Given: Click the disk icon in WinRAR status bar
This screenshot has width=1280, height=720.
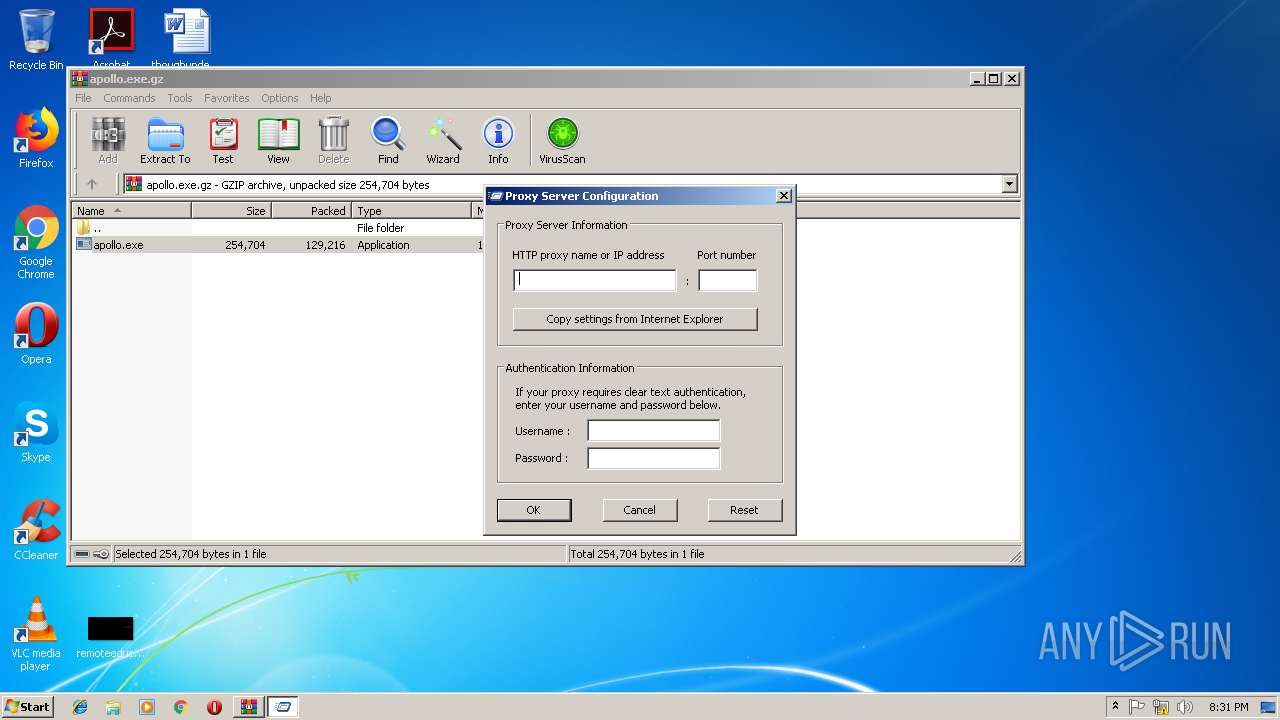Looking at the screenshot, I should point(82,554).
